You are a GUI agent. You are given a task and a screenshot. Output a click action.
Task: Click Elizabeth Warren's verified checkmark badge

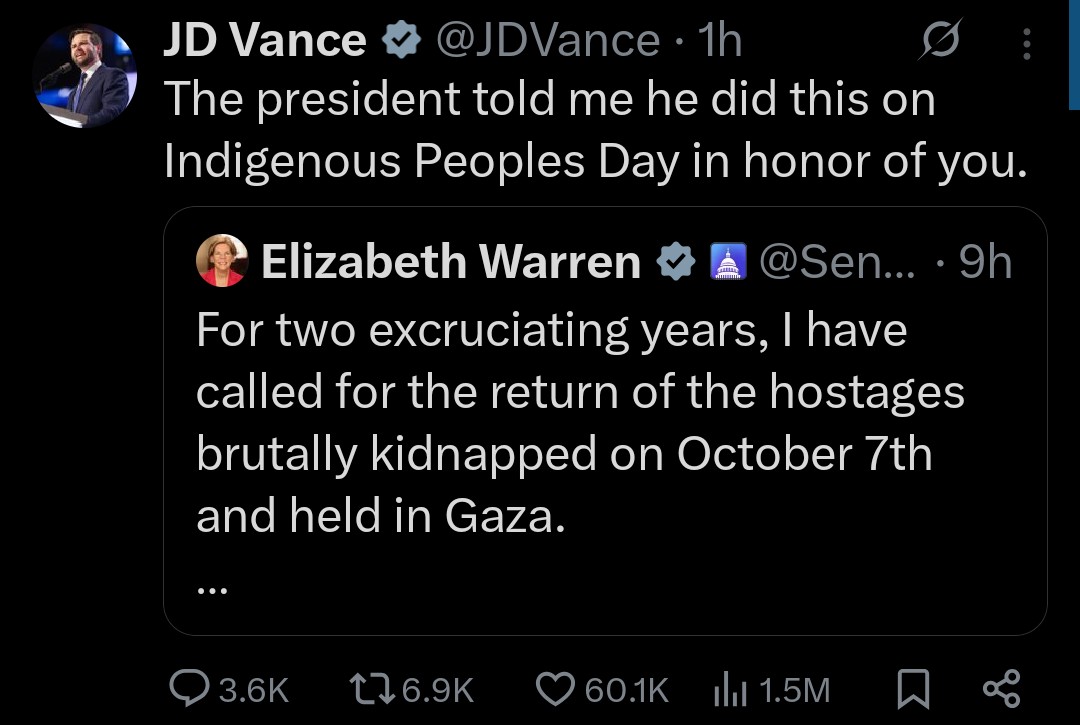pos(676,262)
